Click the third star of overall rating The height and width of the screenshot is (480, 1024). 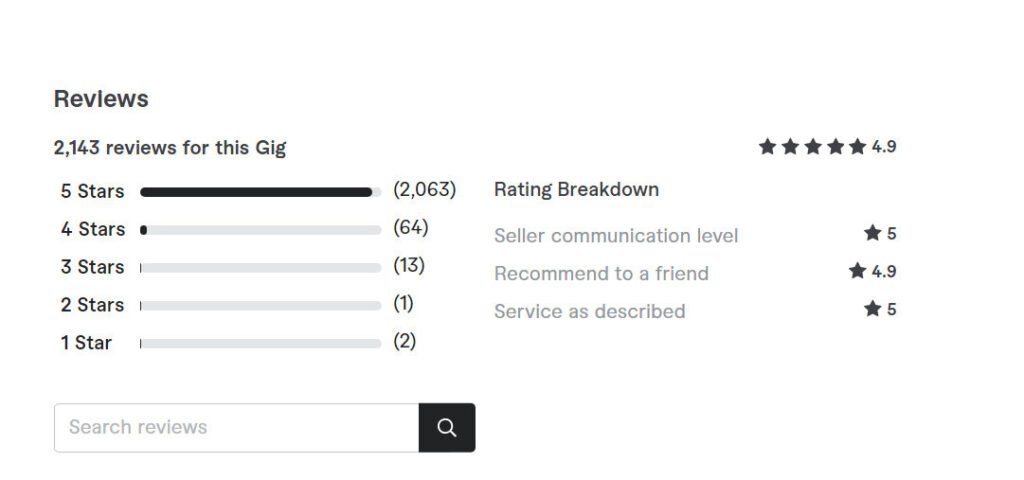point(812,147)
